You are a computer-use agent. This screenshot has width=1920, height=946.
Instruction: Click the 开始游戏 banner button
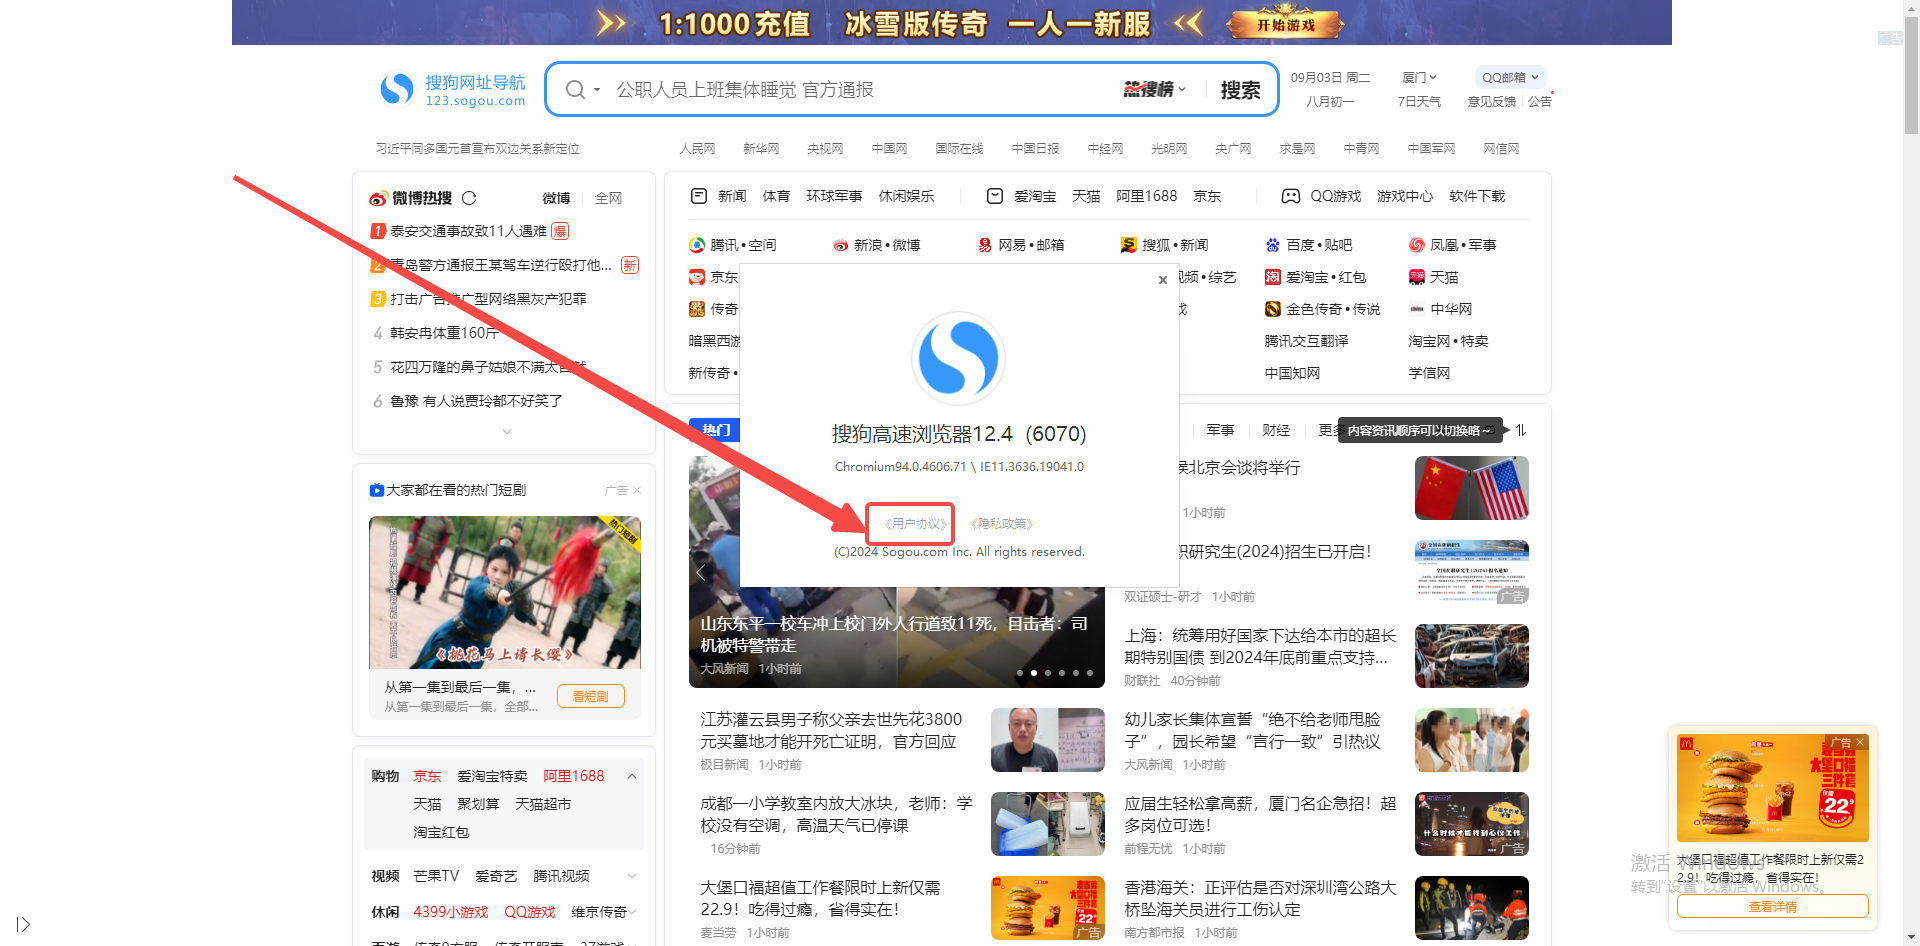(1286, 25)
